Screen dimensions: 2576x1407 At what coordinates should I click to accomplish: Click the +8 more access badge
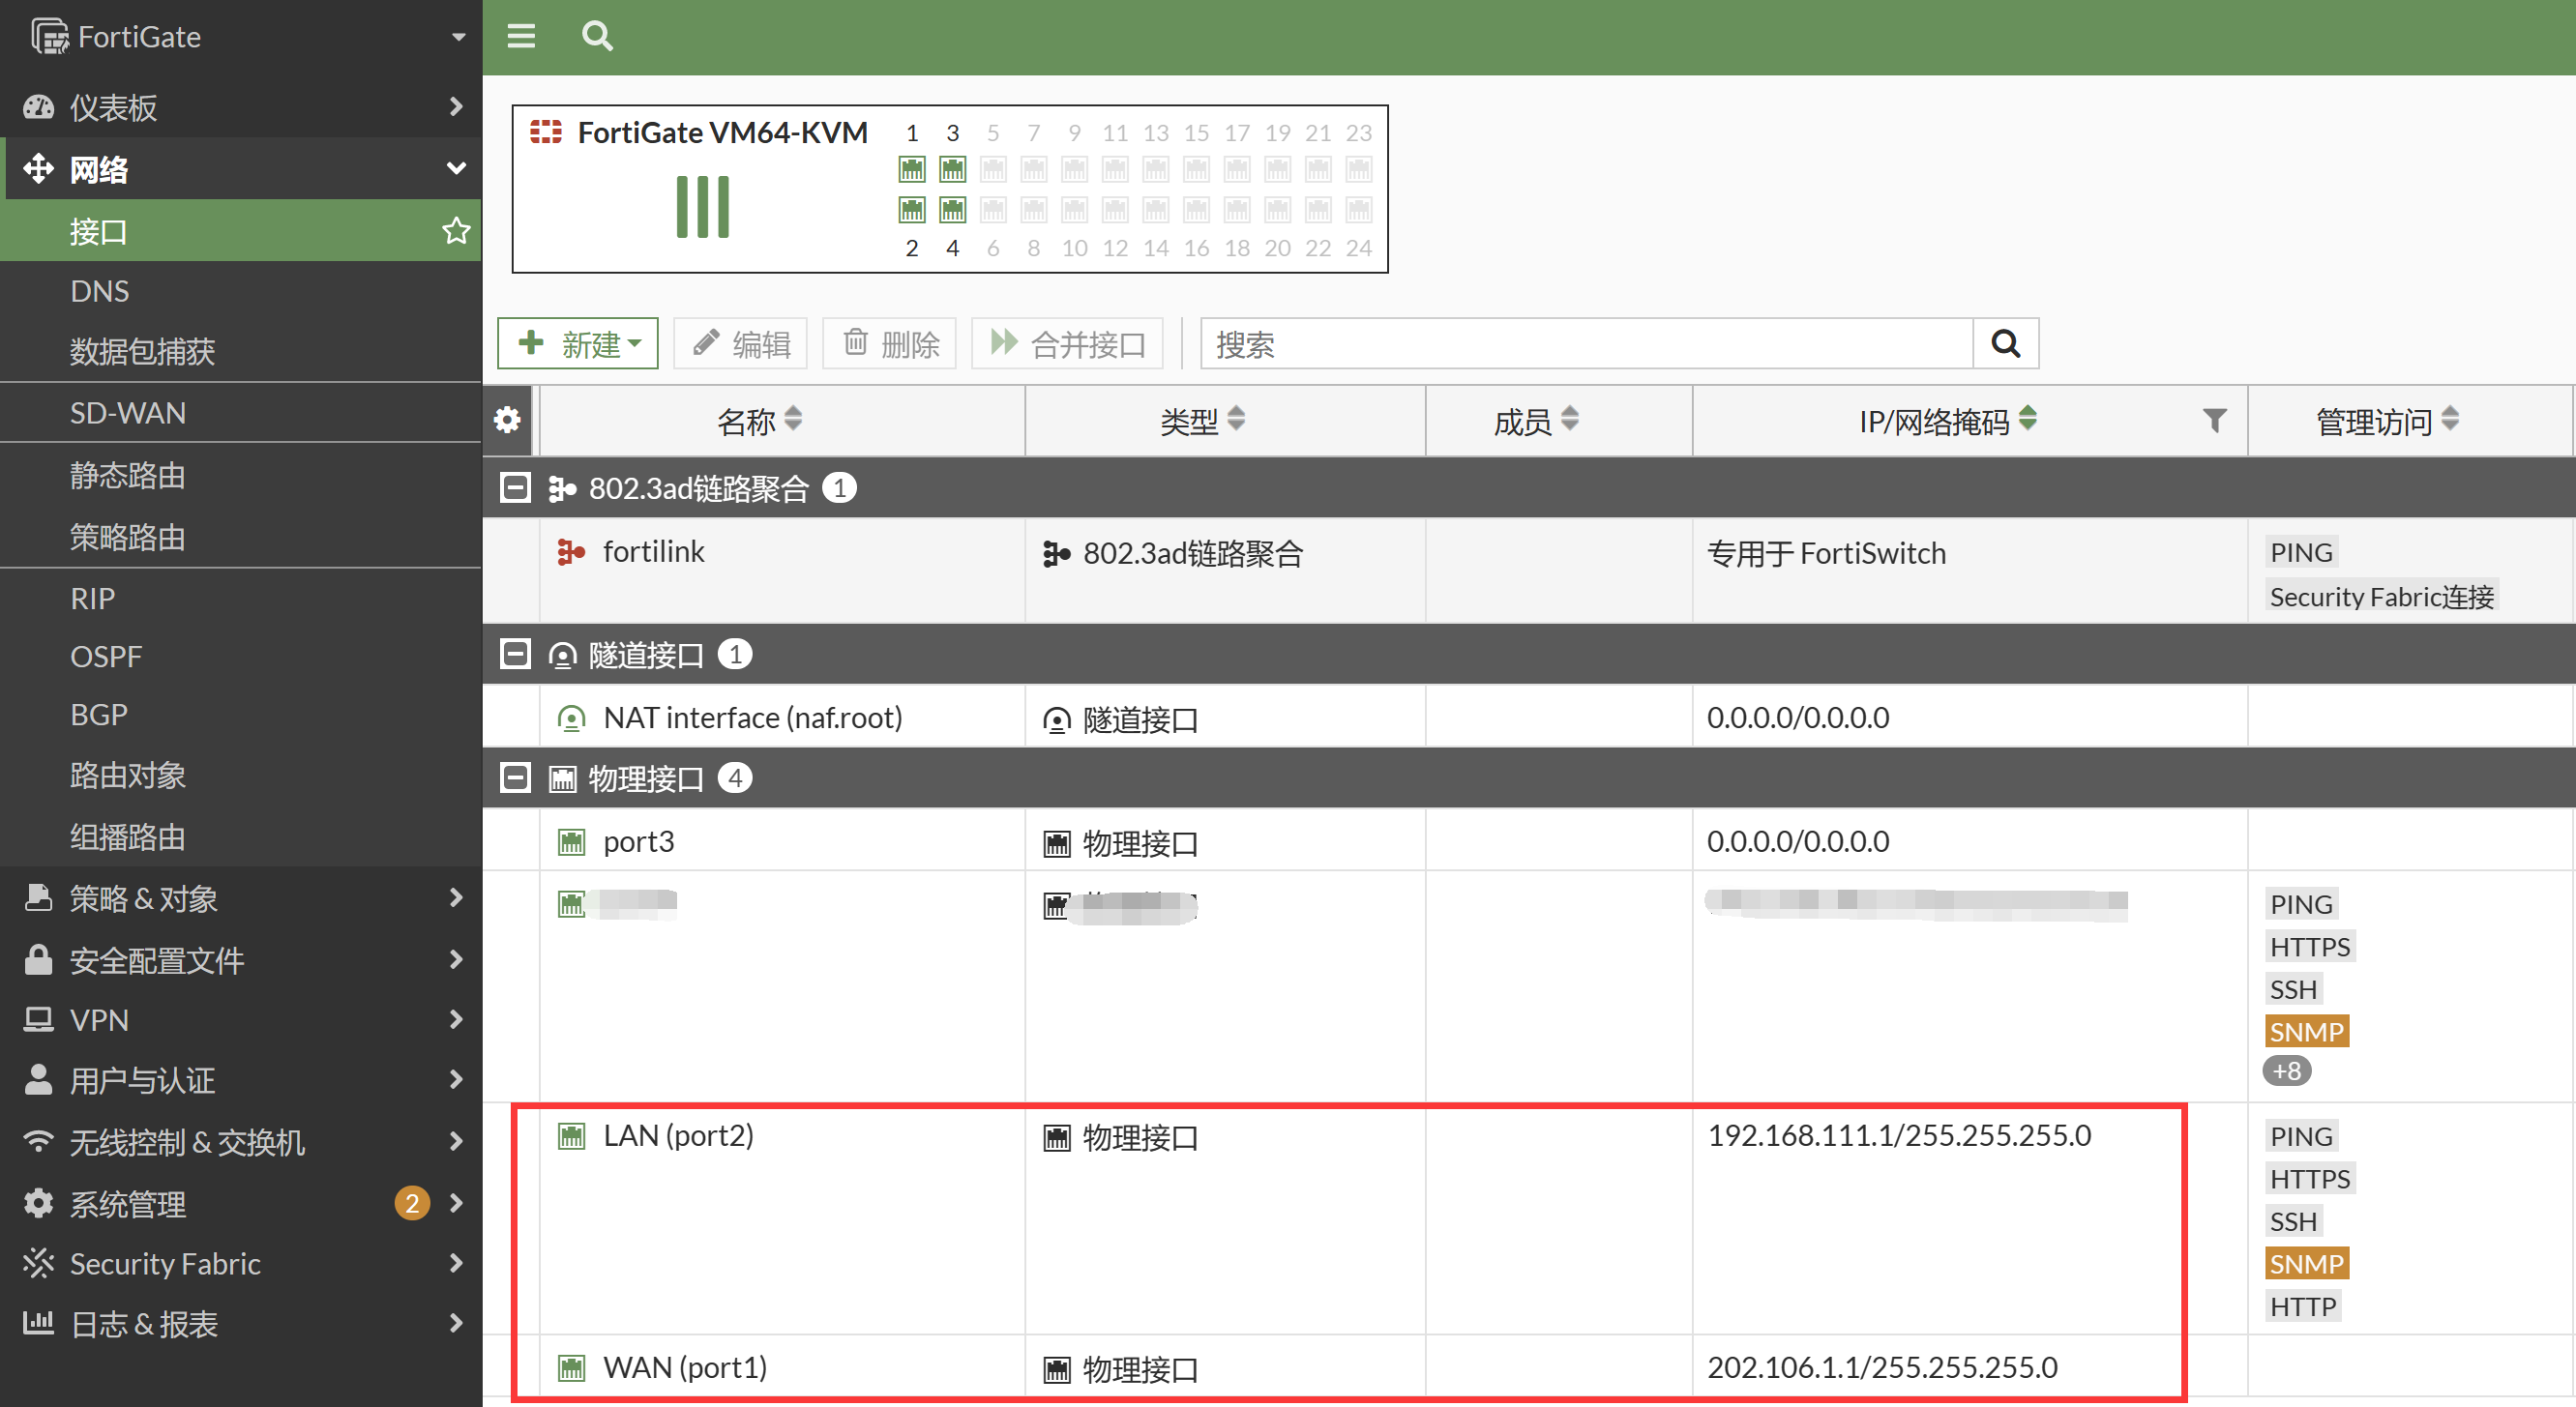(x=2286, y=1071)
